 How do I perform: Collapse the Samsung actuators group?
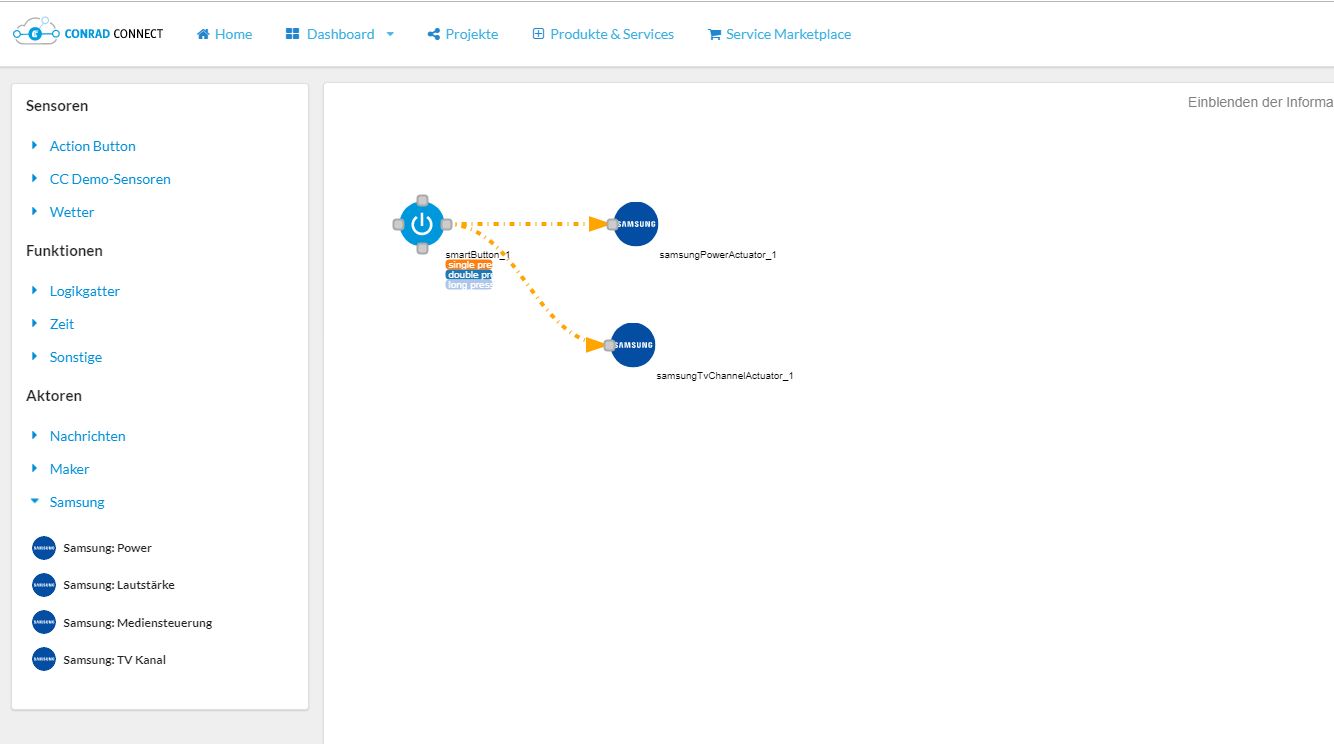76,502
